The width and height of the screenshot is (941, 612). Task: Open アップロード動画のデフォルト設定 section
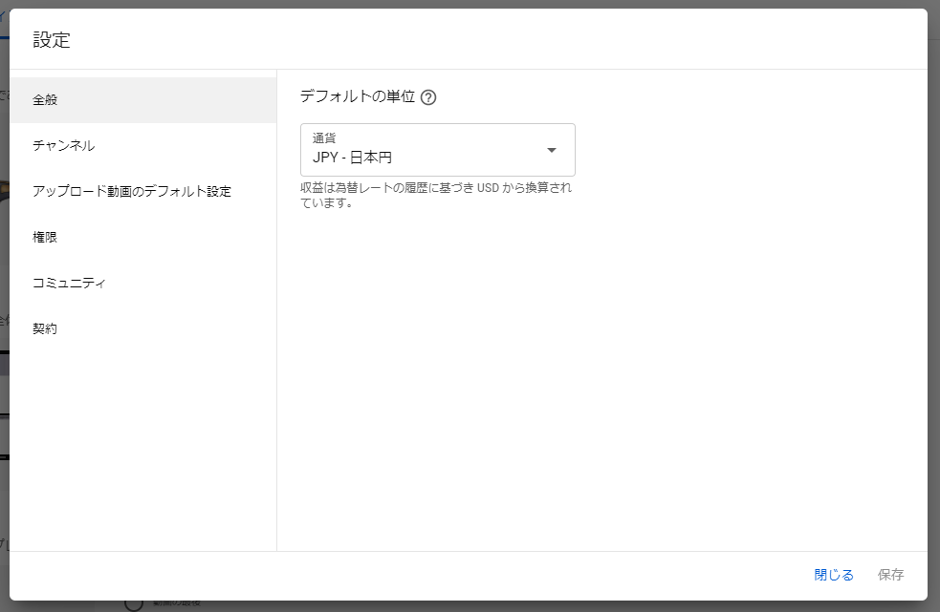143,191
